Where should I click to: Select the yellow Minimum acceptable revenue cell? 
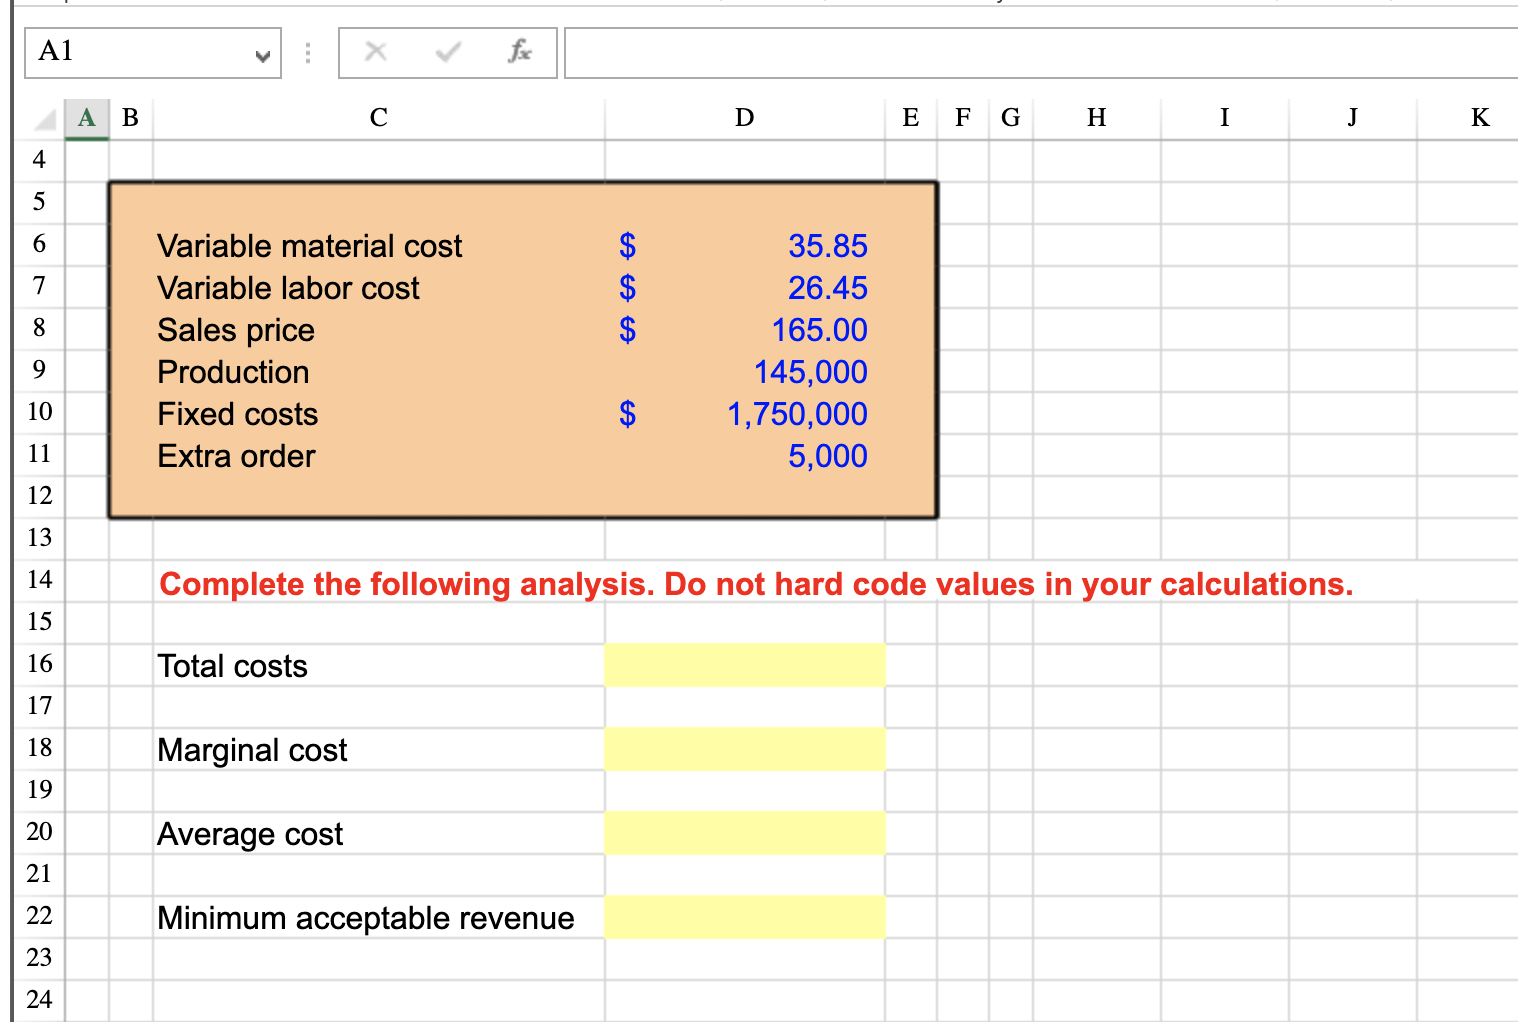pos(745,917)
